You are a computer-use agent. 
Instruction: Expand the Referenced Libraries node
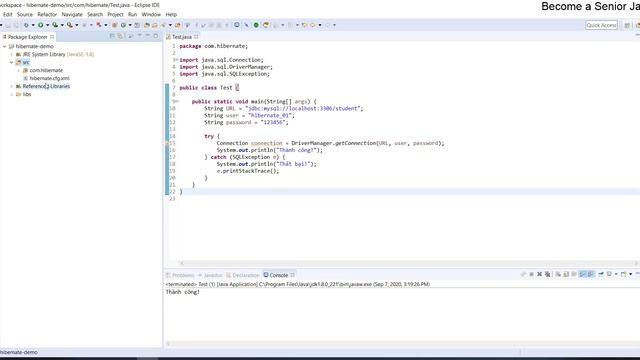pyautogui.click(x=11, y=86)
